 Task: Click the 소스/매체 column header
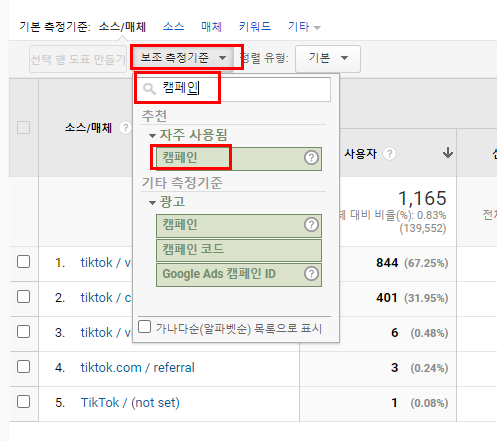pos(88,128)
